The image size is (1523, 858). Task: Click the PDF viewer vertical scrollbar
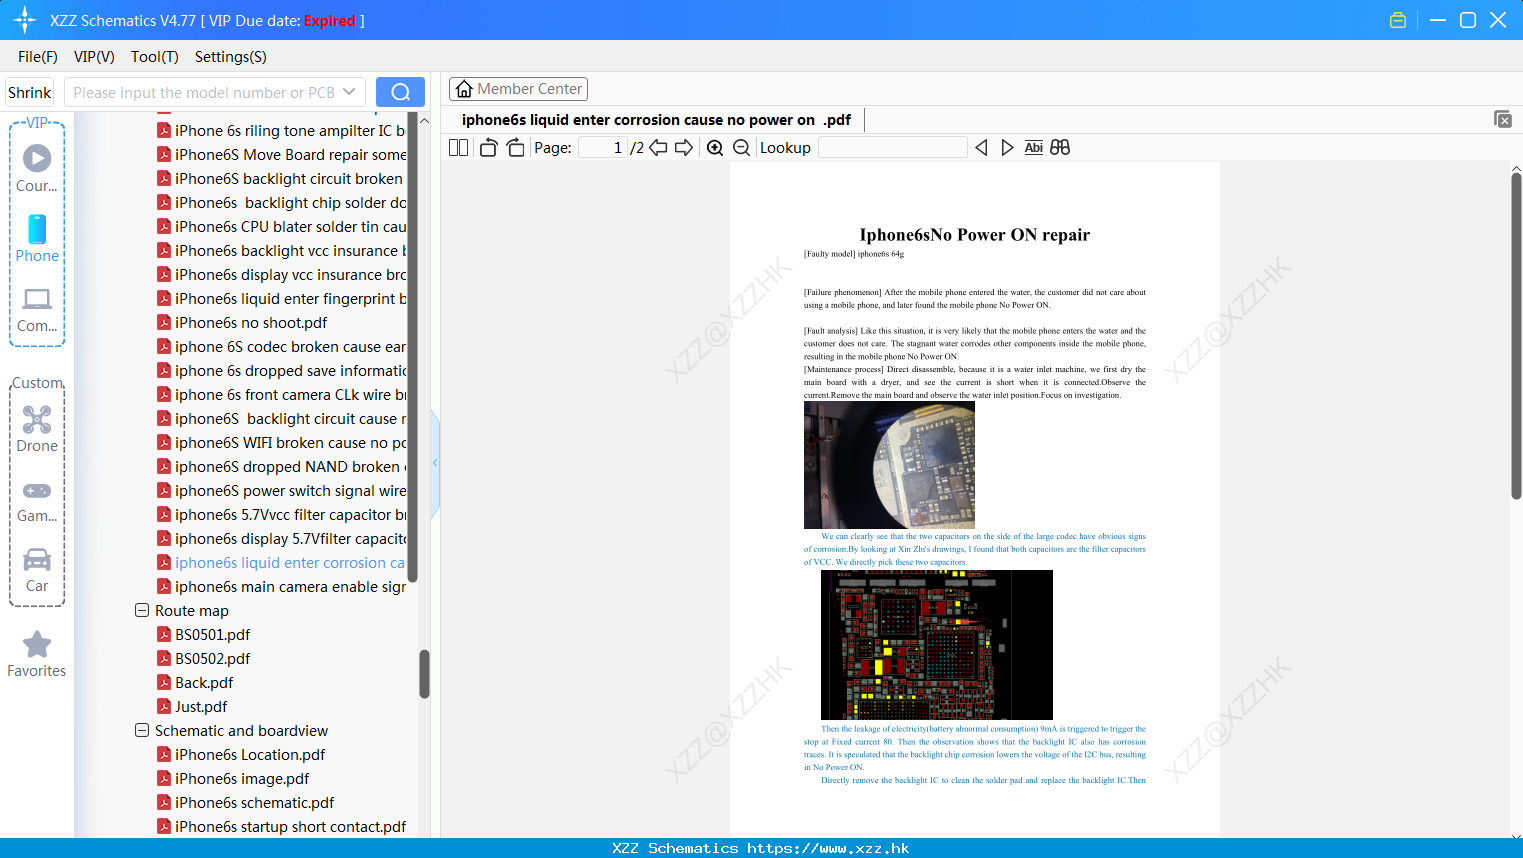pyautogui.click(x=1516, y=336)
